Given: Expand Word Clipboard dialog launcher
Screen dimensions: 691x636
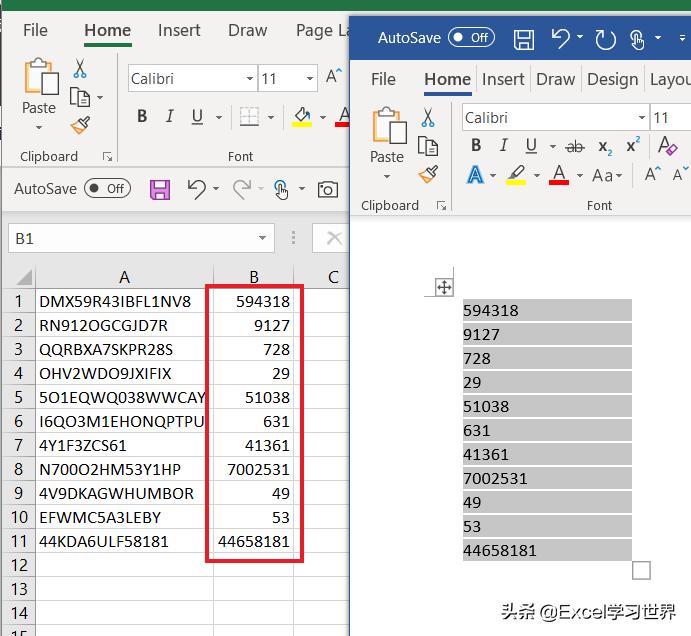Looking at the screenshot, I should 441,205.
